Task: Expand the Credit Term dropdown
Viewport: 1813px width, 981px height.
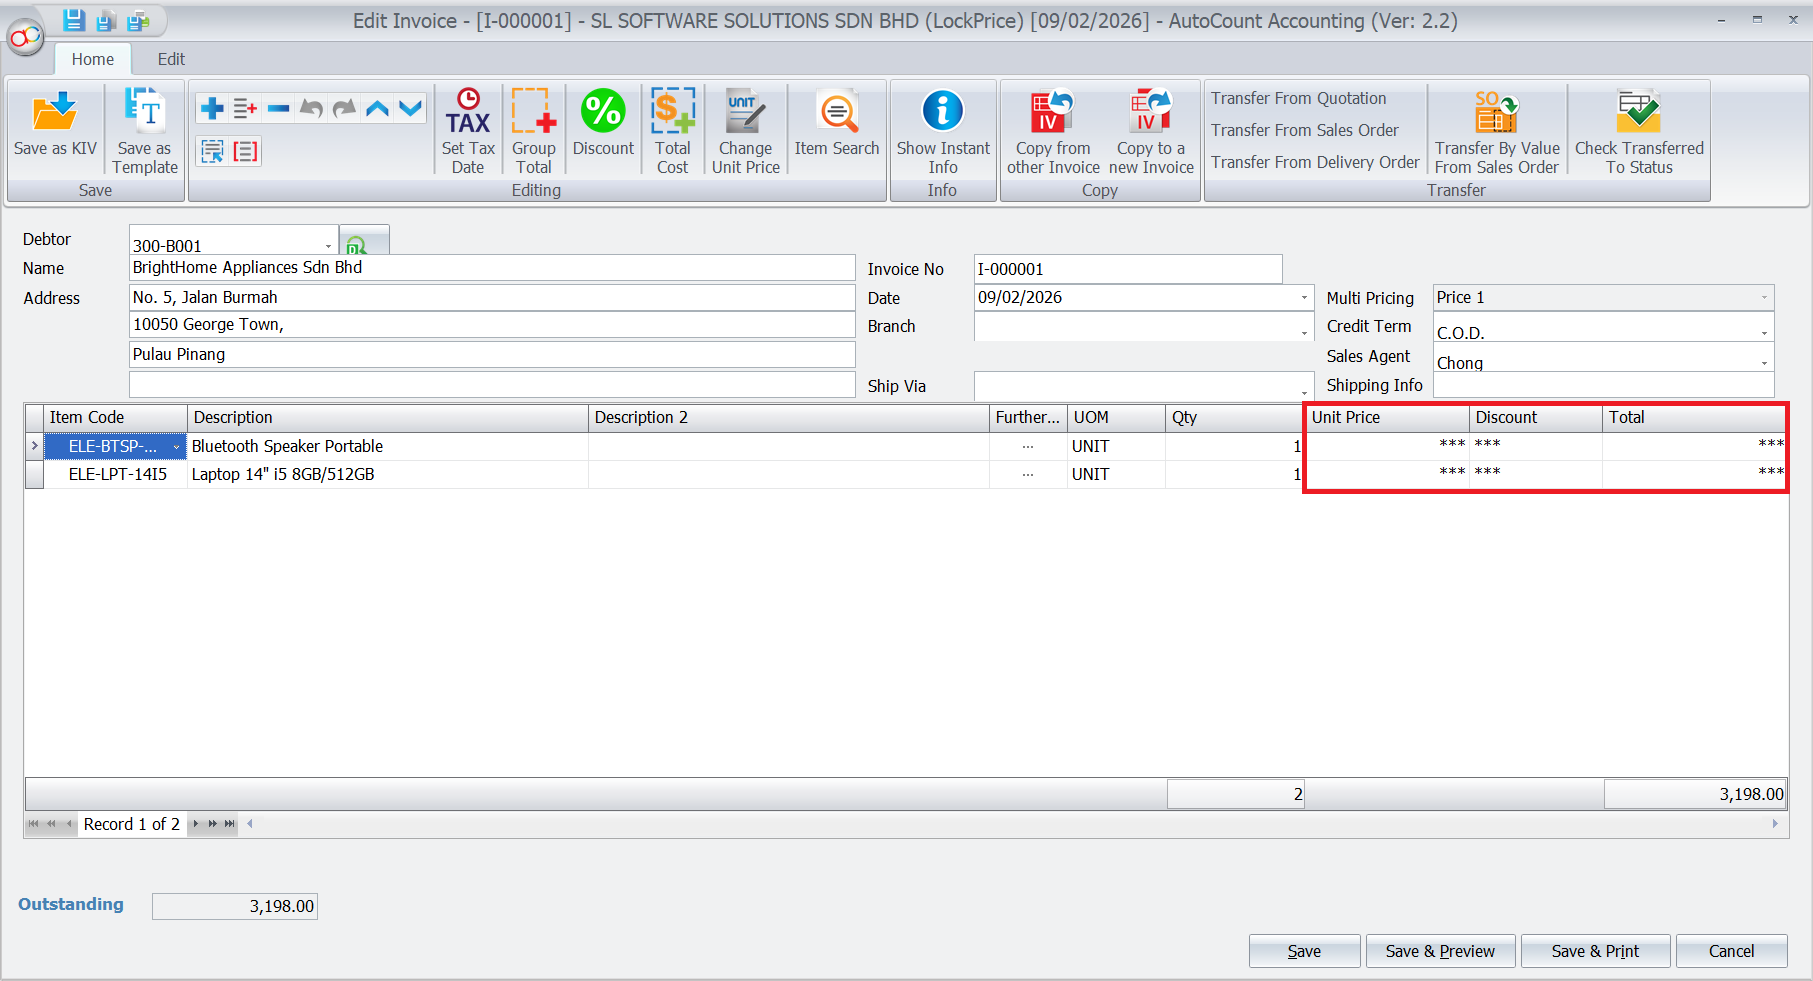Action: (1763, 333)
